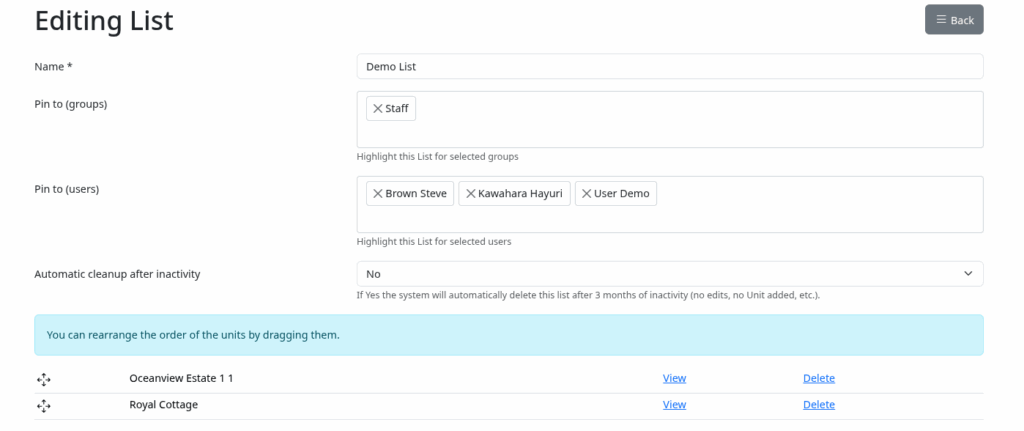
Task: Open the View link for Oceanview Estate 1 1
Action: point(674,378)
